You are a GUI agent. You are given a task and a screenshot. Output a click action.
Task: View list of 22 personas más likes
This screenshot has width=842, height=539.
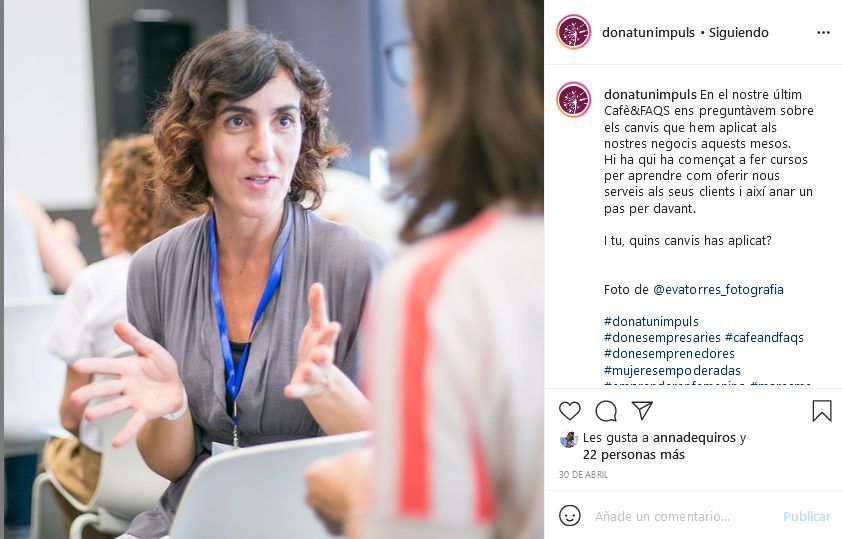634,455
